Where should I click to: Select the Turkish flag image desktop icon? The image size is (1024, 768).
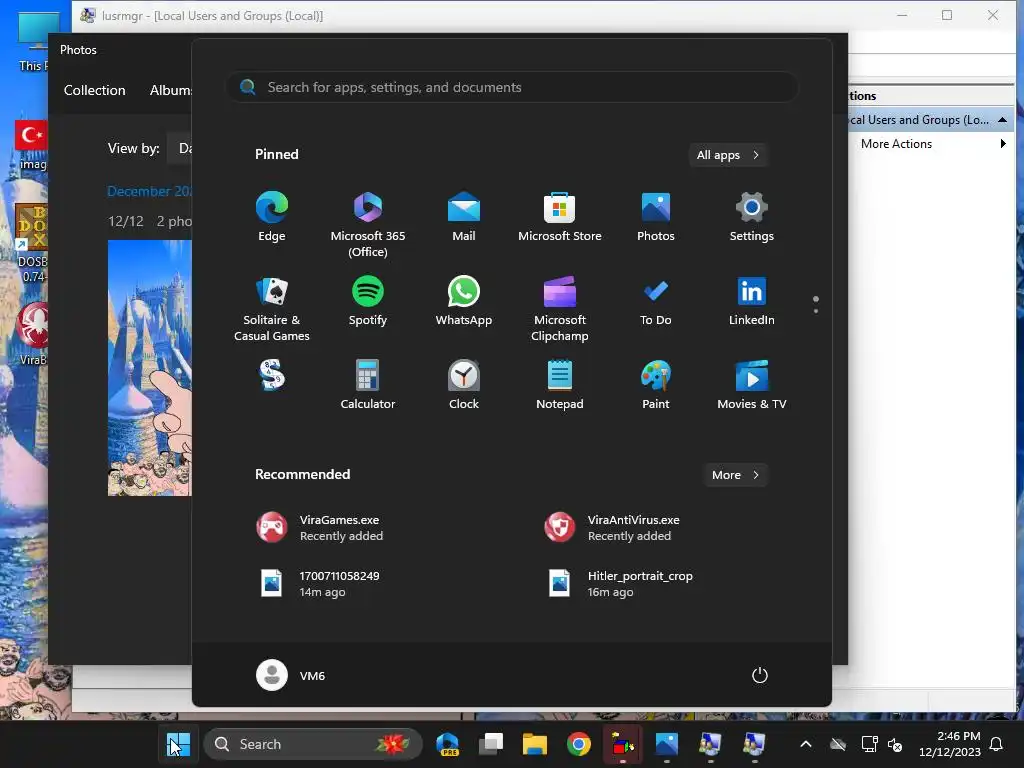[31, 145]
